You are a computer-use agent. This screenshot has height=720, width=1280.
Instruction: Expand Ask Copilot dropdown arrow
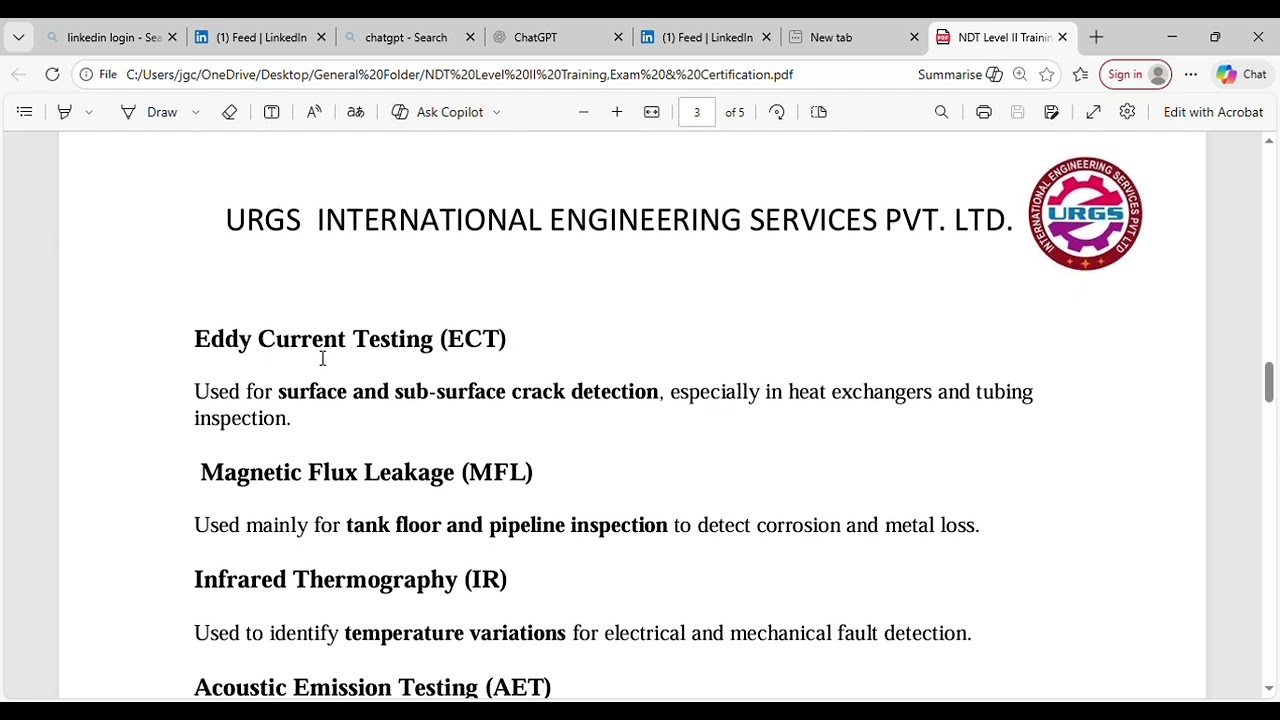[x=496, y=112]
